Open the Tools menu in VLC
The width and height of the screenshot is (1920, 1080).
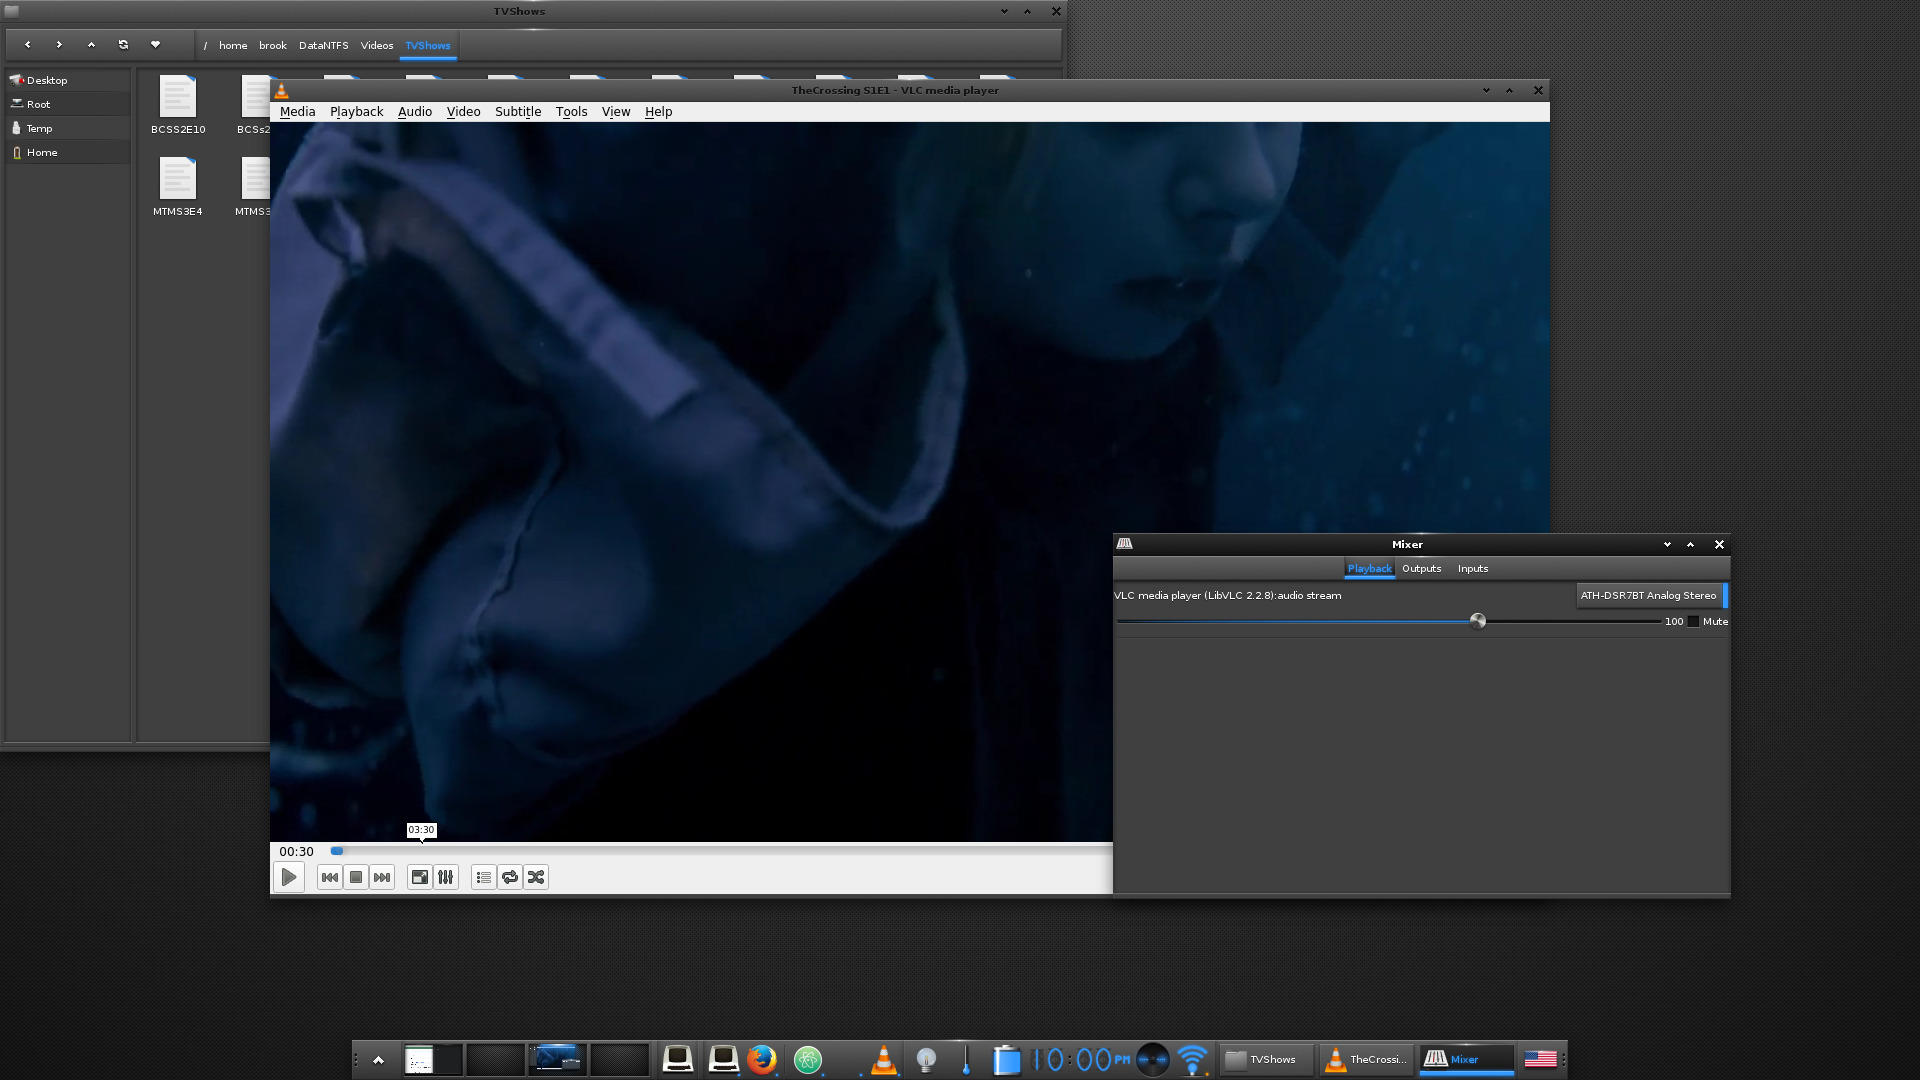click(x=571, y=111)
